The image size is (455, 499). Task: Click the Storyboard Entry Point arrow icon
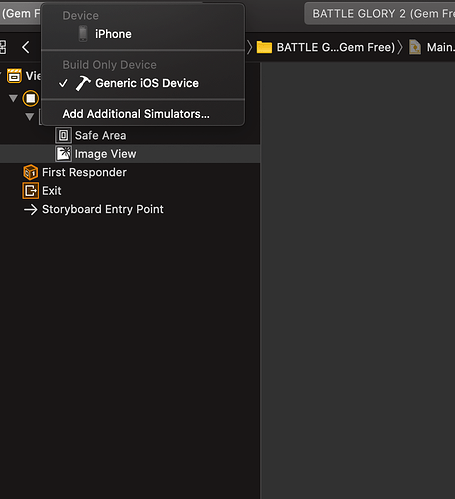point(31,209)
